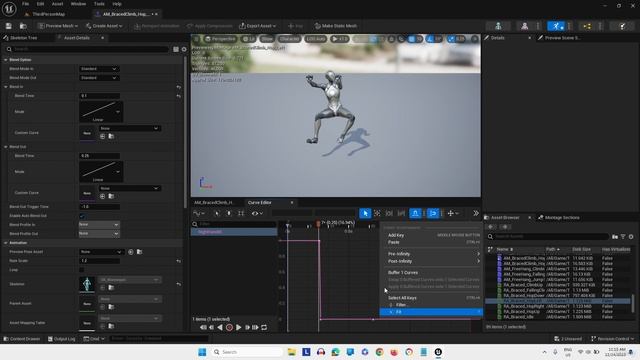Click the Windows Start button
The height and width of the screenshot is (360, 640).
(x=202, y=352)
